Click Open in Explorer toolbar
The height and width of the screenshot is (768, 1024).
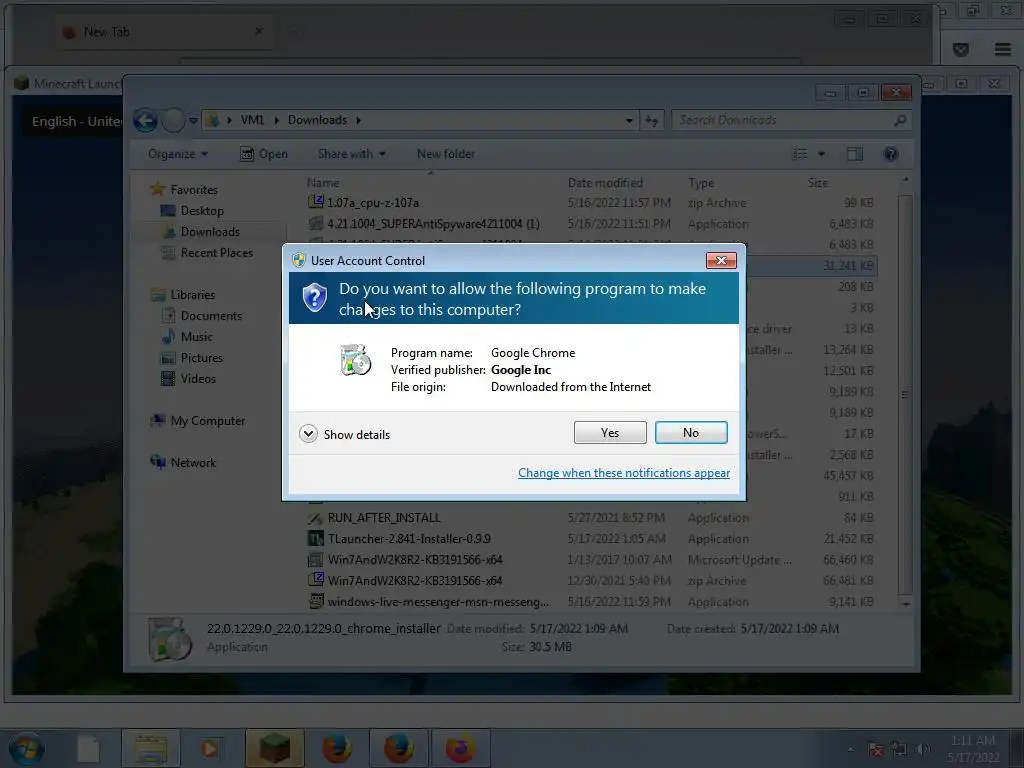(x=264, y=154)
